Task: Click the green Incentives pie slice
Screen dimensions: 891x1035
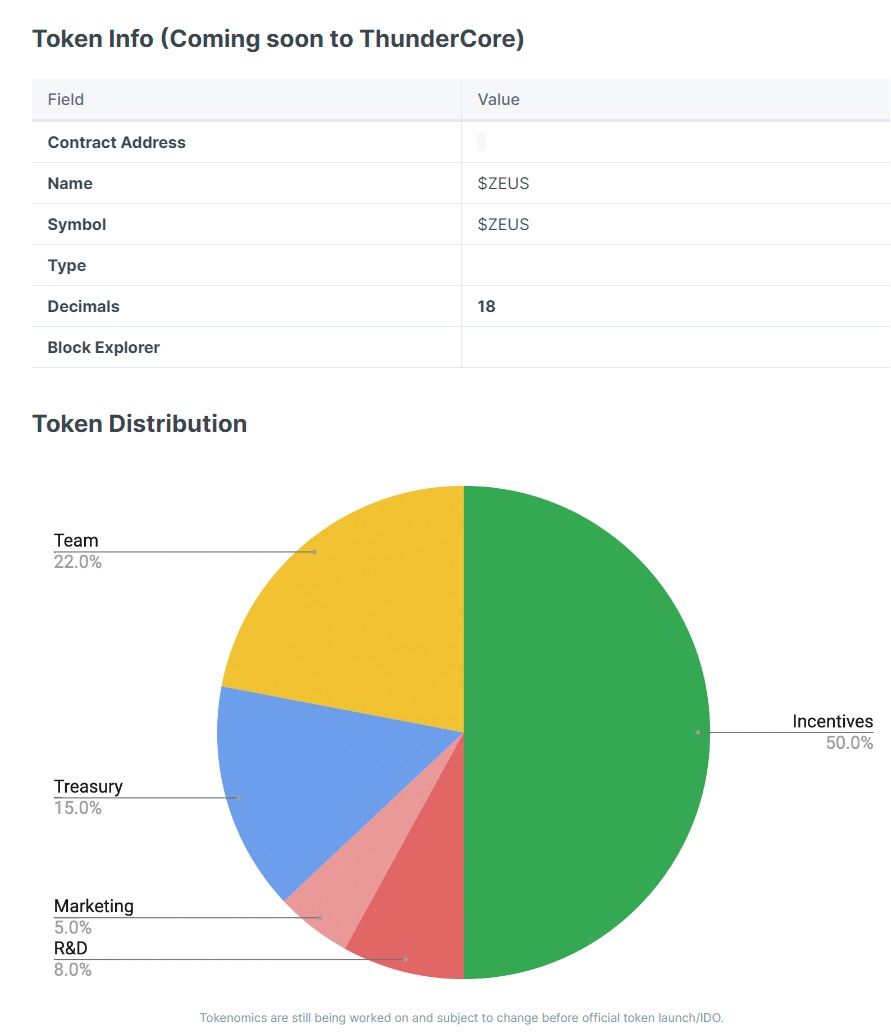Action: [x=587, y=732]
